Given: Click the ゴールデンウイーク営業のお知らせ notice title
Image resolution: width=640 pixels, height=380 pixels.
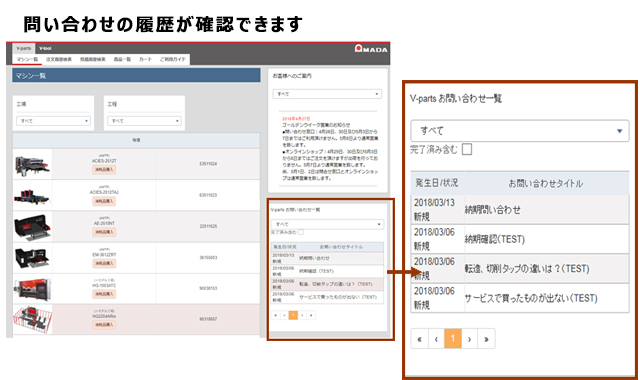Looking at the screenshot, I should coord(316,125).
